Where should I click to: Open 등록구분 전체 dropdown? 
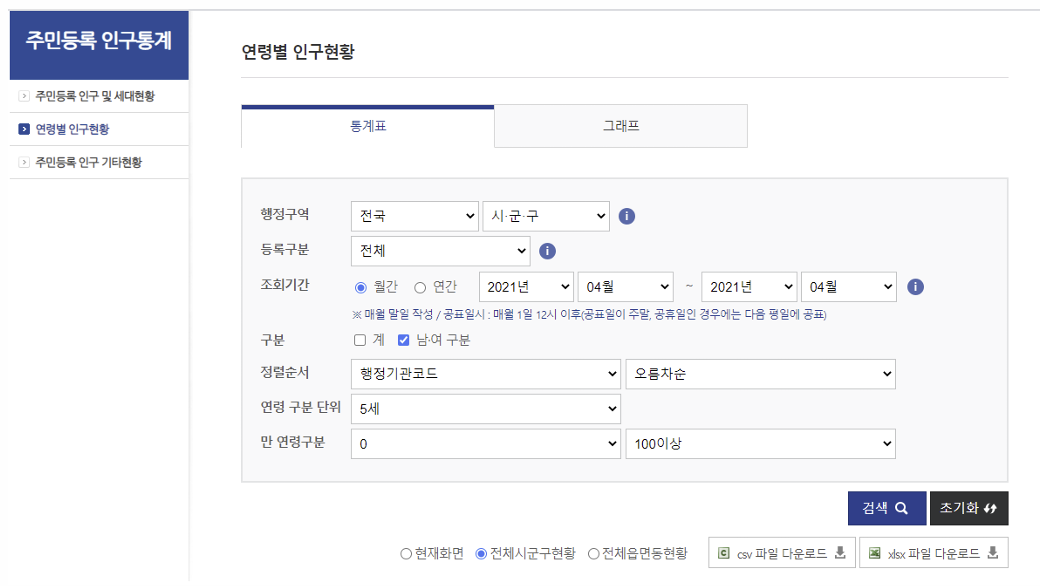(440, 251)
